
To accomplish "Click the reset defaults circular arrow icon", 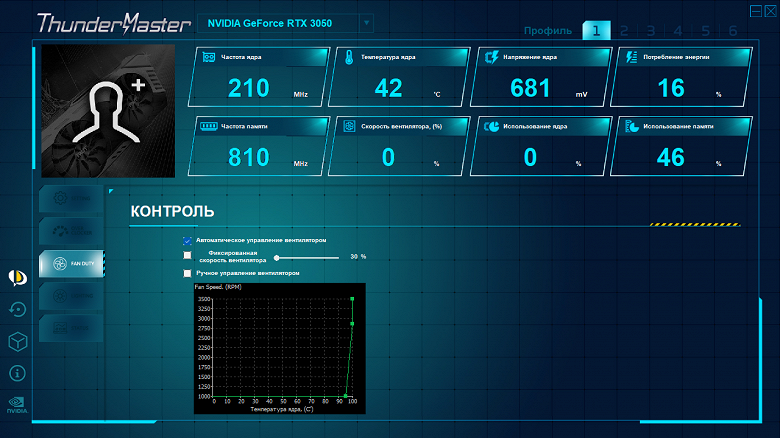I will point(17,310).
